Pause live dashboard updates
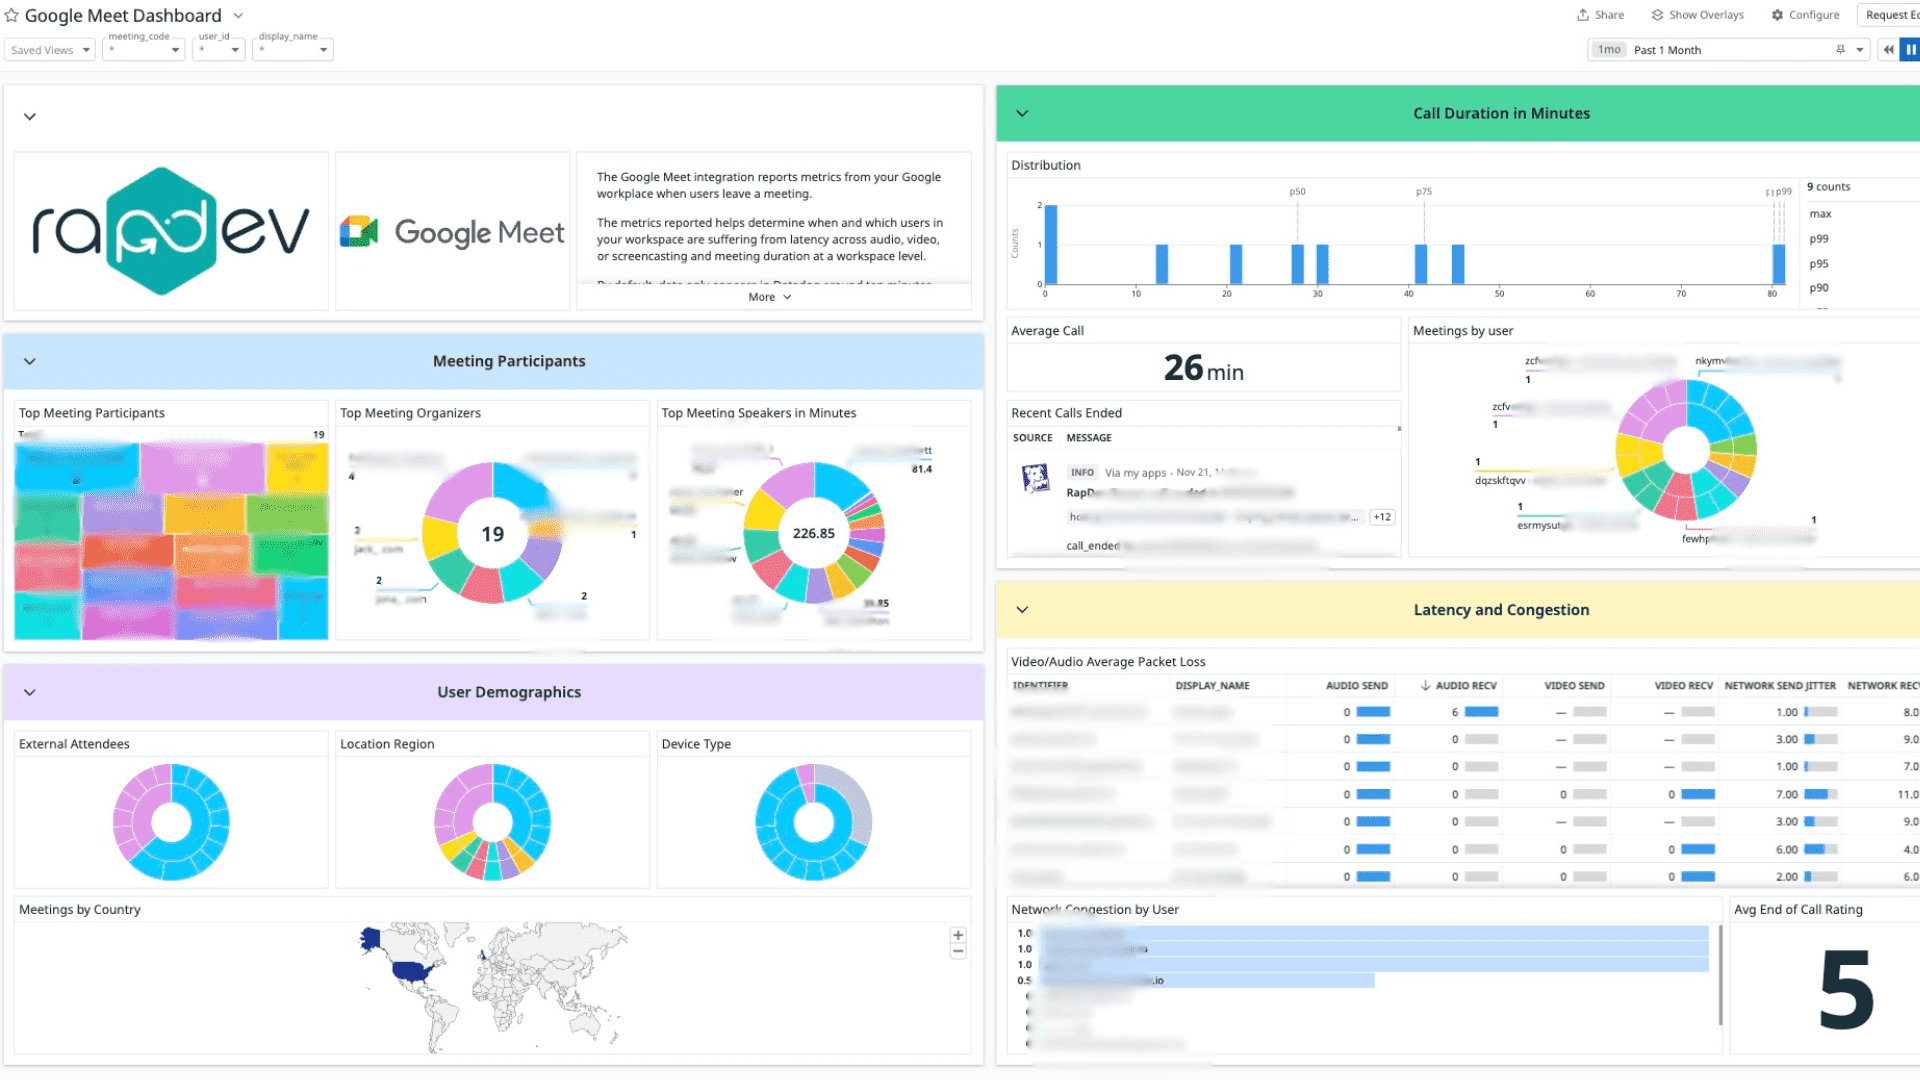The height and width of the screenshot is (1080, 1920). (1910, 50)
